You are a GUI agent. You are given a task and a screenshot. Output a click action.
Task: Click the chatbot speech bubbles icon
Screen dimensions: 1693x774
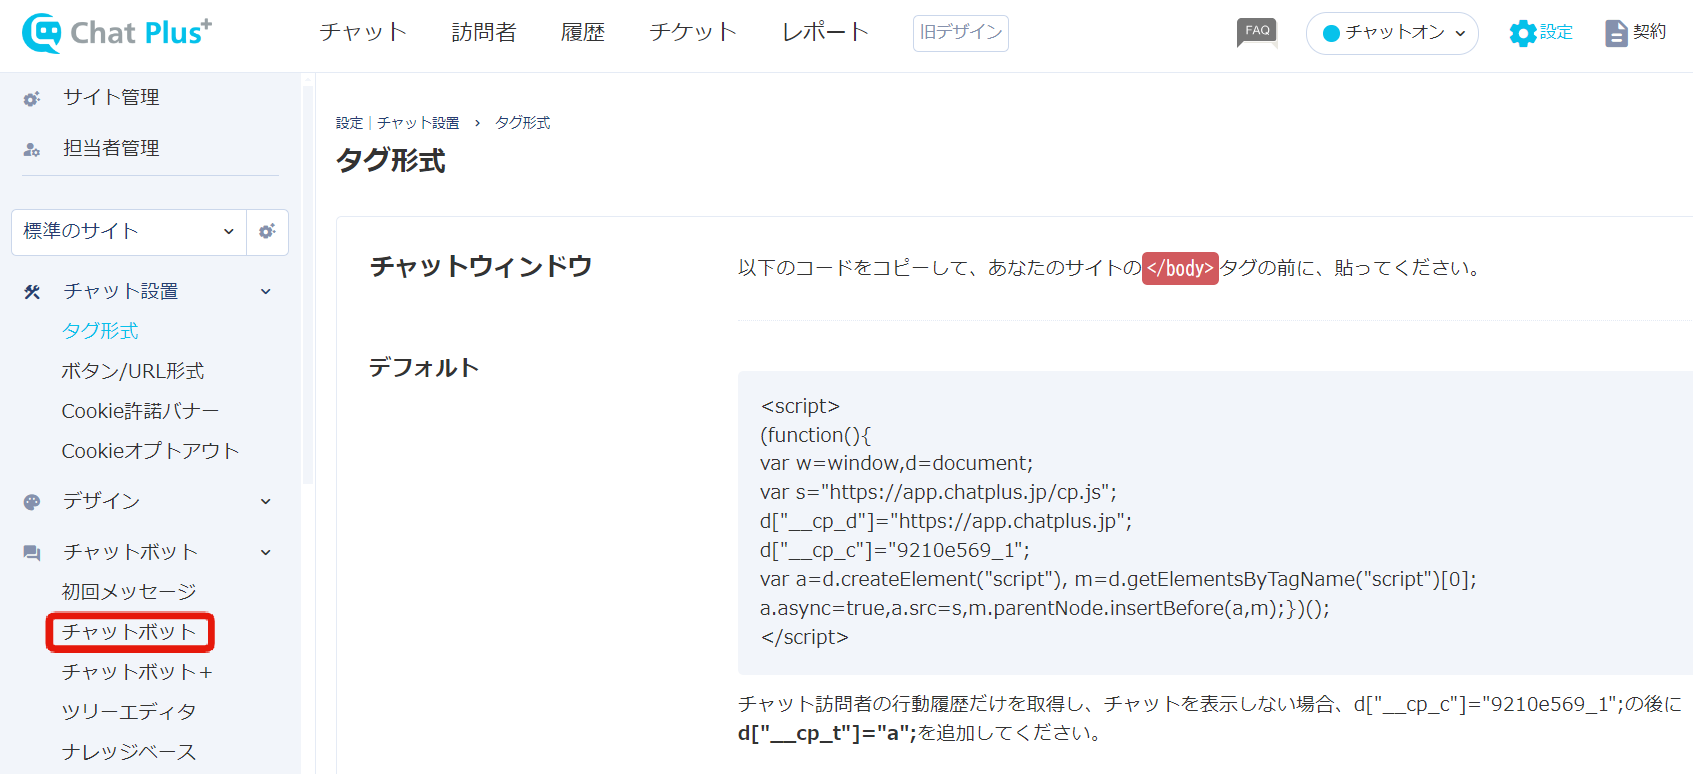click(32, 553)
